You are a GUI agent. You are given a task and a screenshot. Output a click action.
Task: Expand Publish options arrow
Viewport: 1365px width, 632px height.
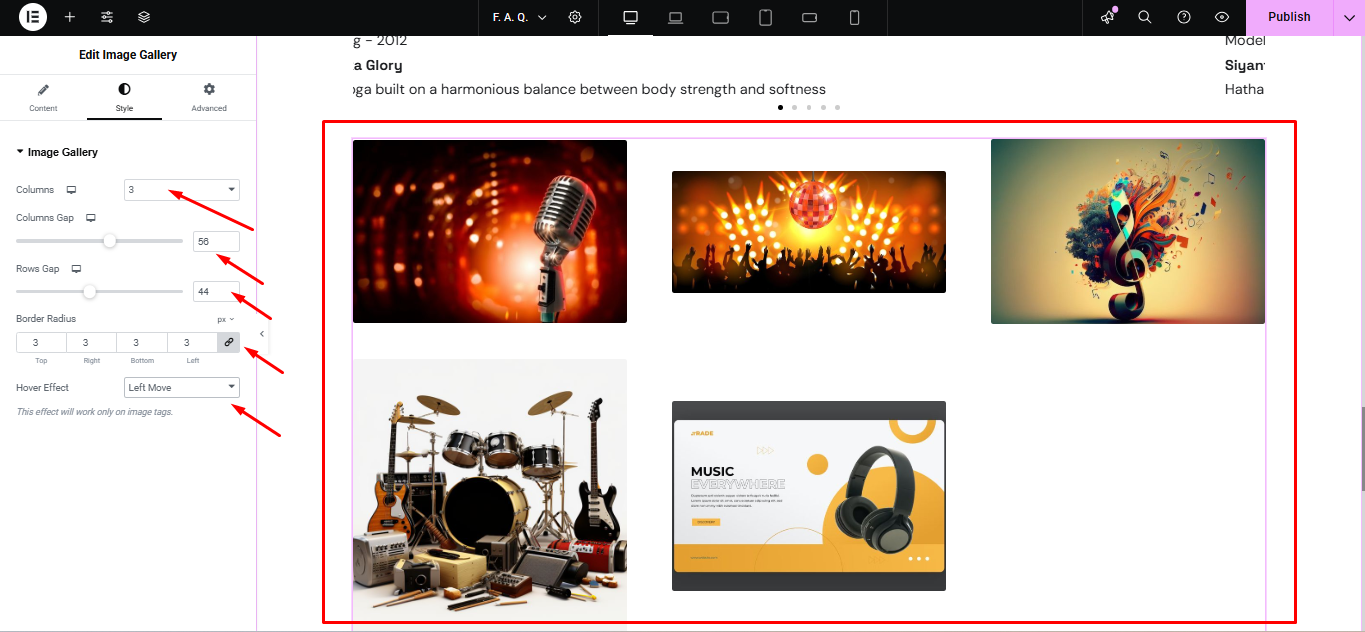tap(1349, 17)
